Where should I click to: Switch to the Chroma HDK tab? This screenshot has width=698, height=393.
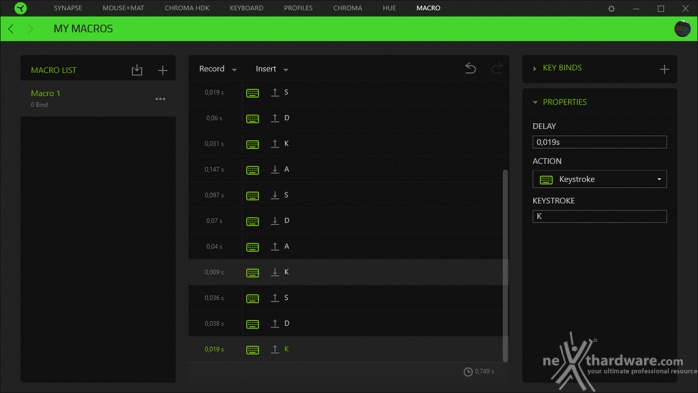(187, 8)
